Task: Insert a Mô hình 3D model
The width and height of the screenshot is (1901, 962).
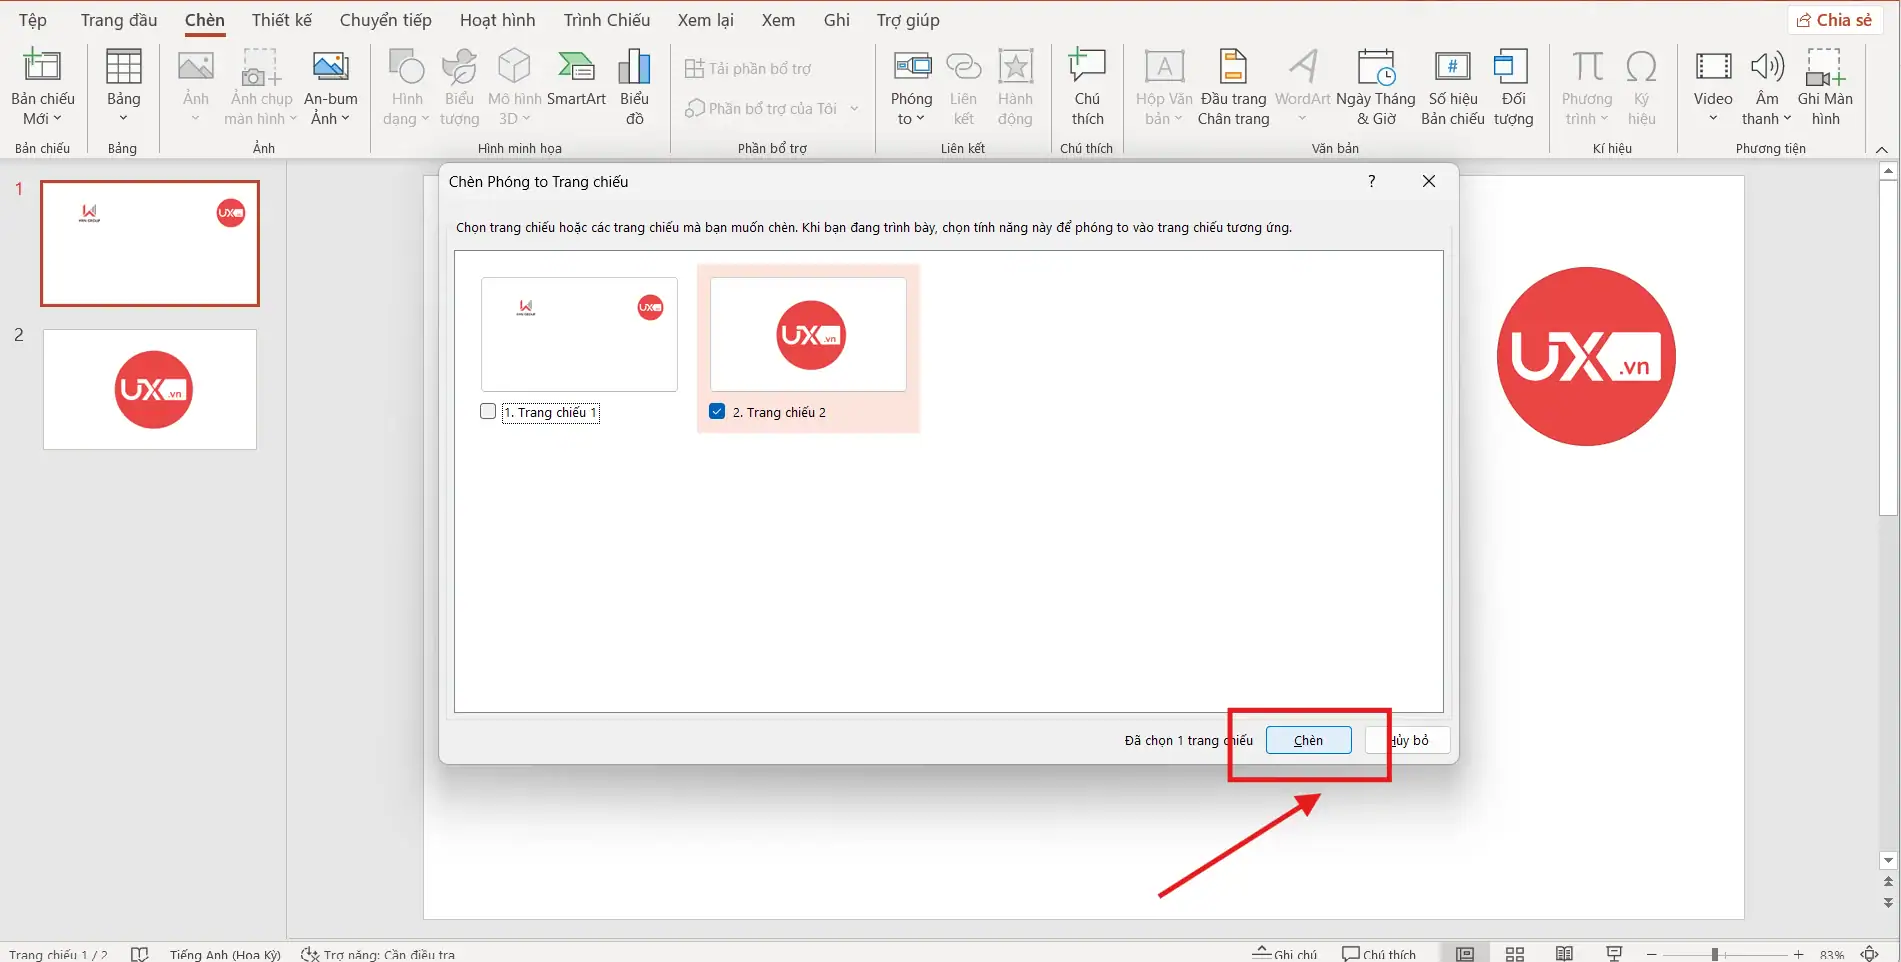Action: pyautogui.click(x=514, y=85)
